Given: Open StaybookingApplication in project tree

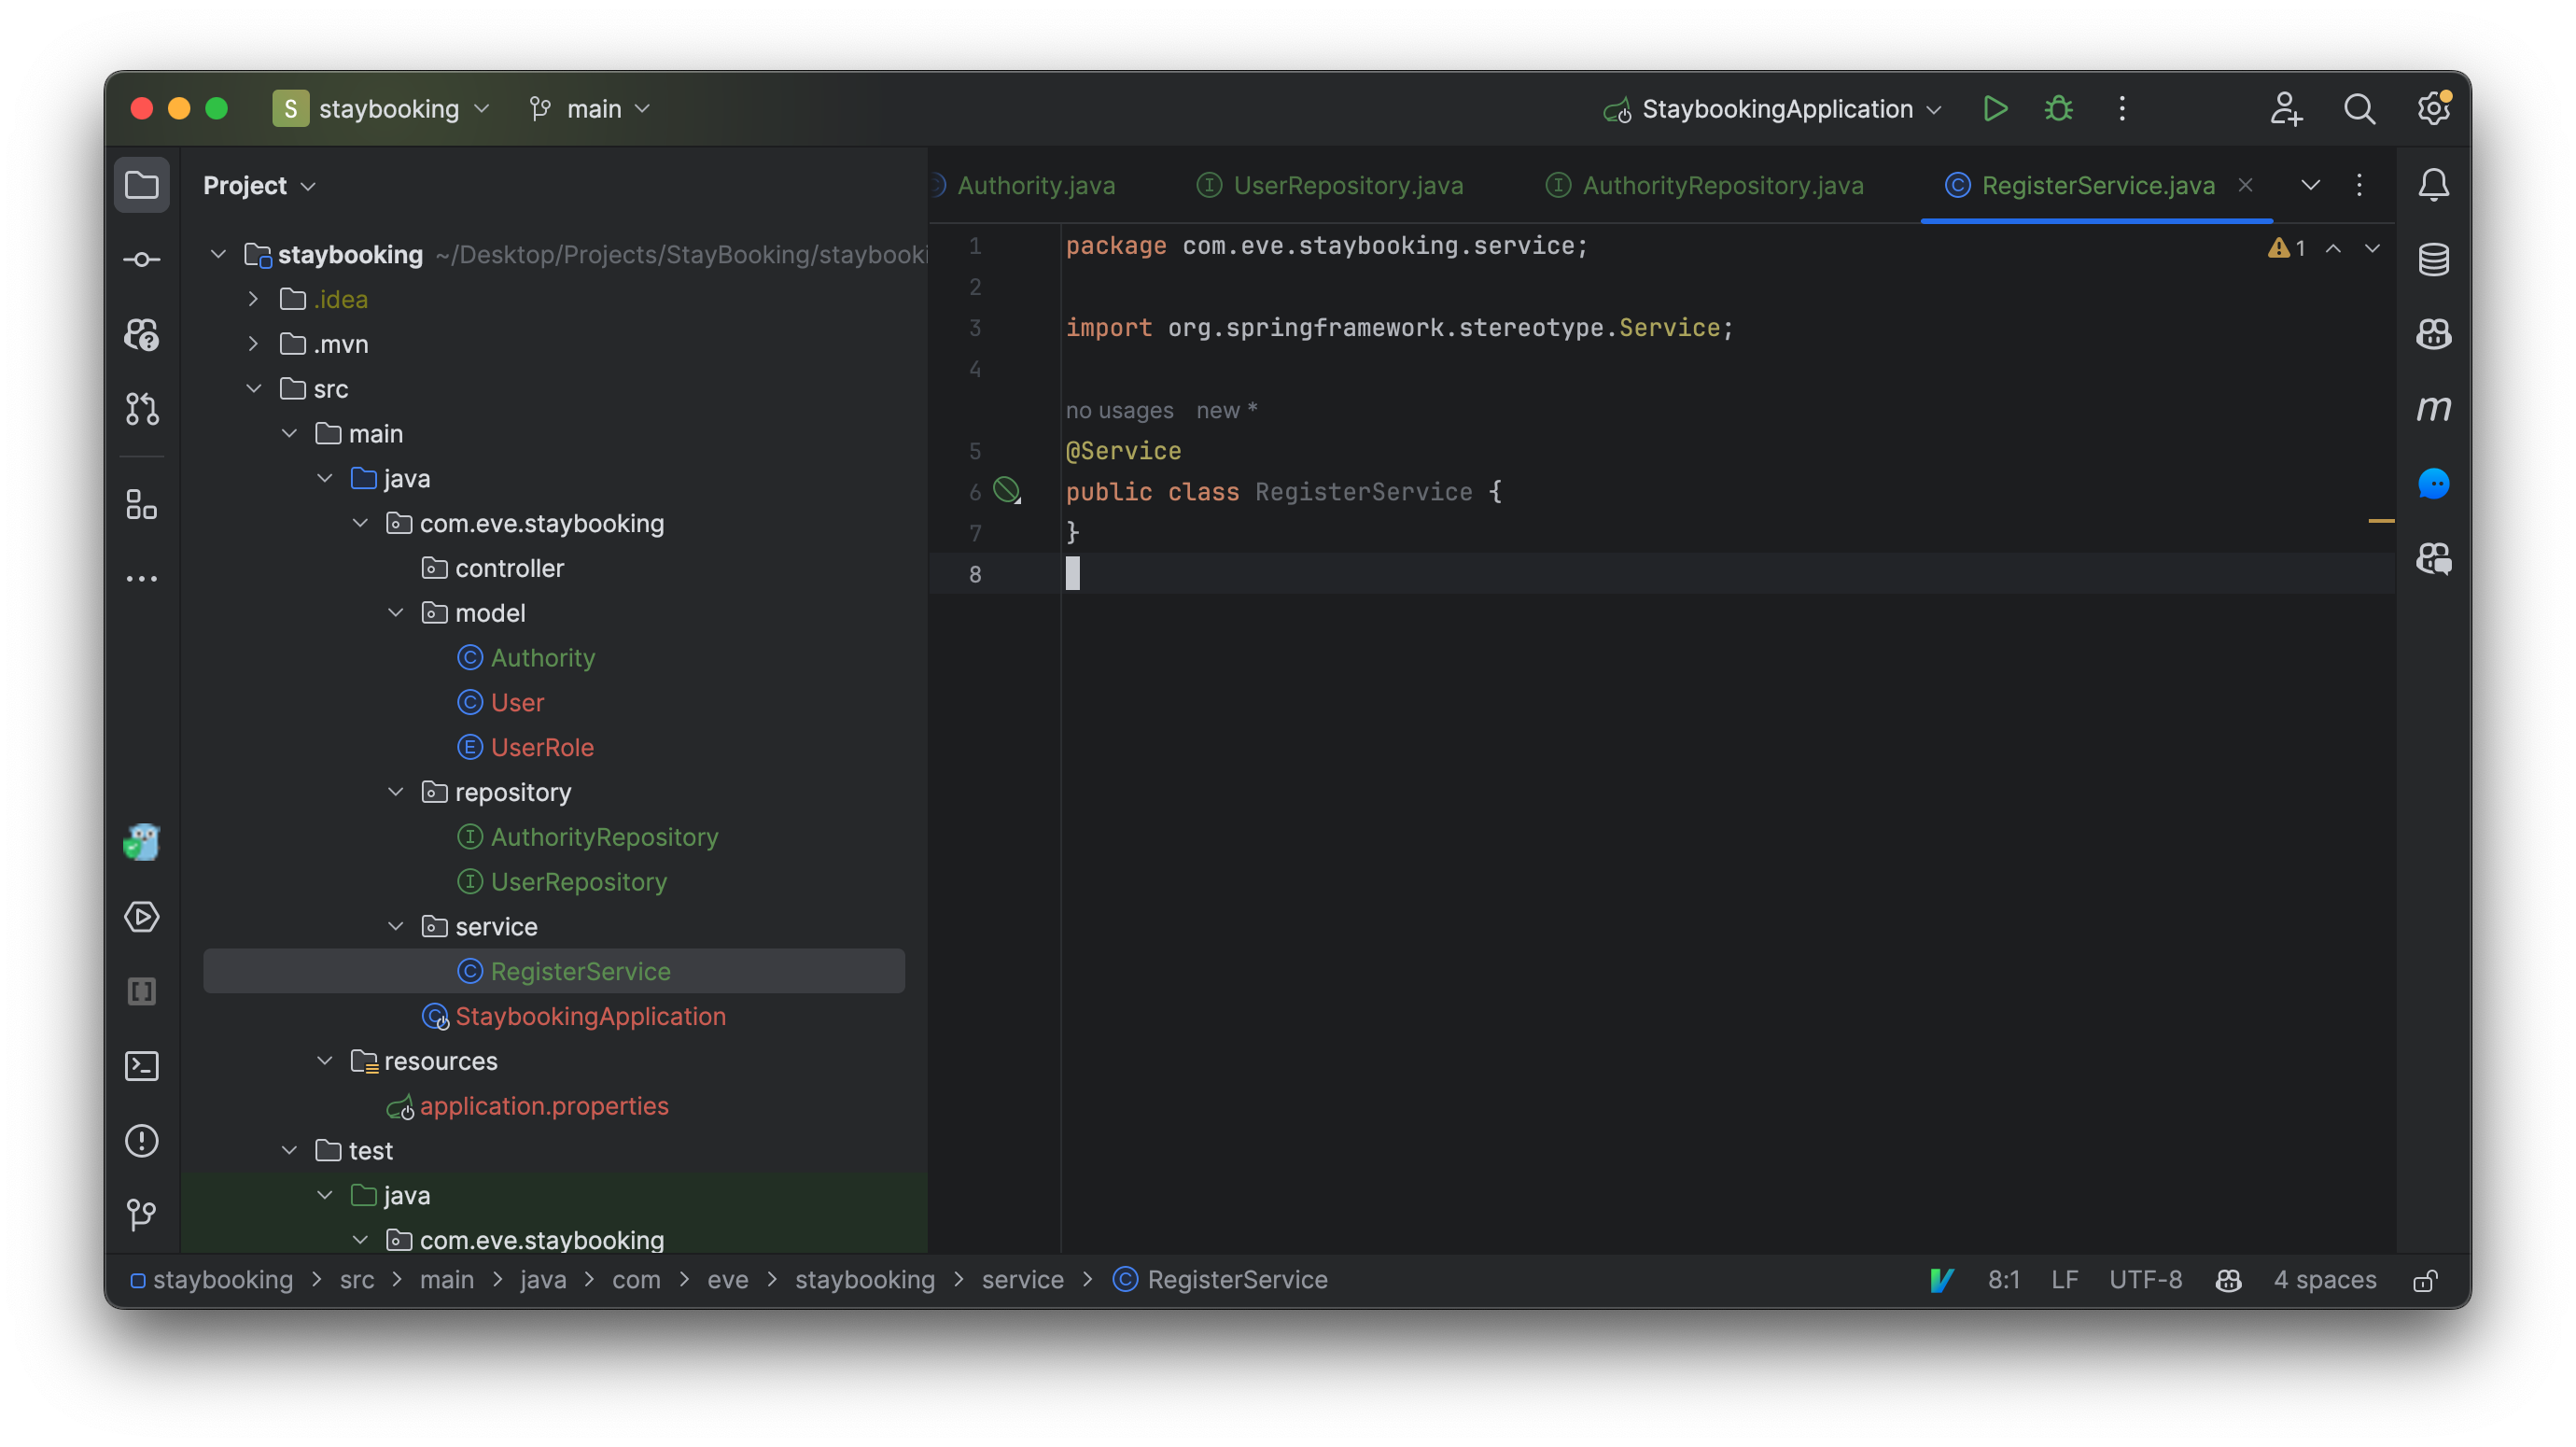Looking at the screenshot, I should tap(589, 1016).
